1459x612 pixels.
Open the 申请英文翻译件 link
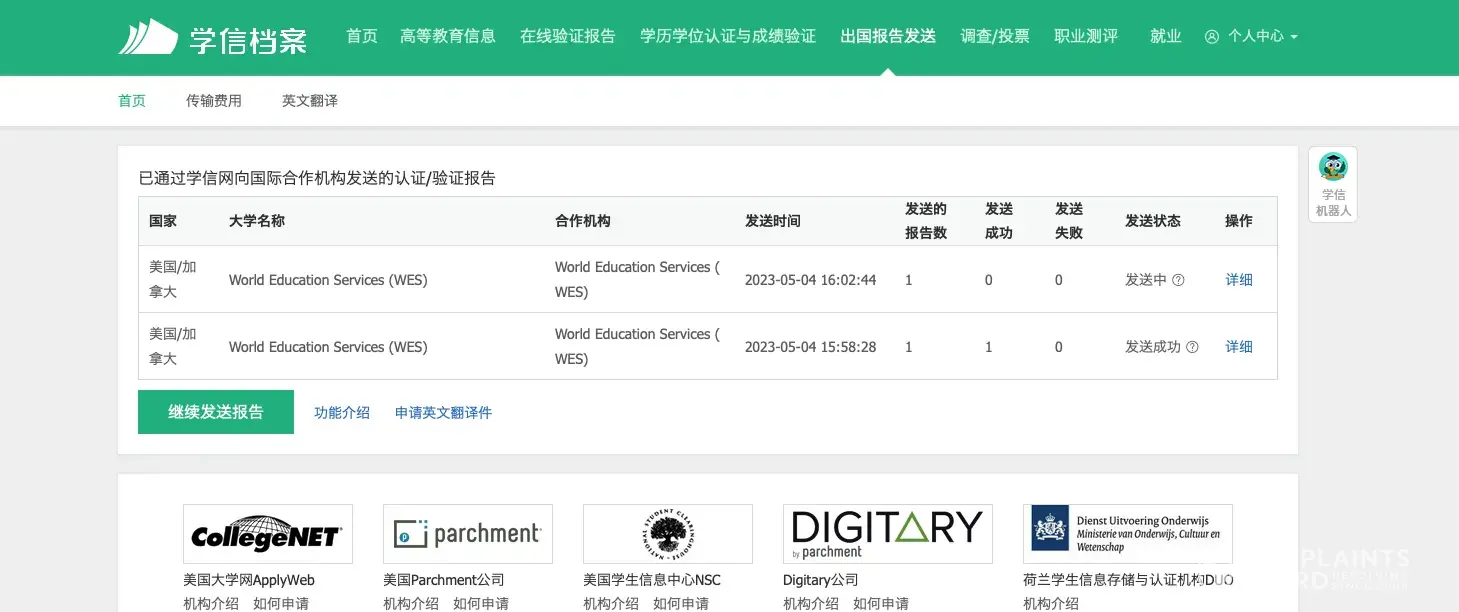(443, 413)
